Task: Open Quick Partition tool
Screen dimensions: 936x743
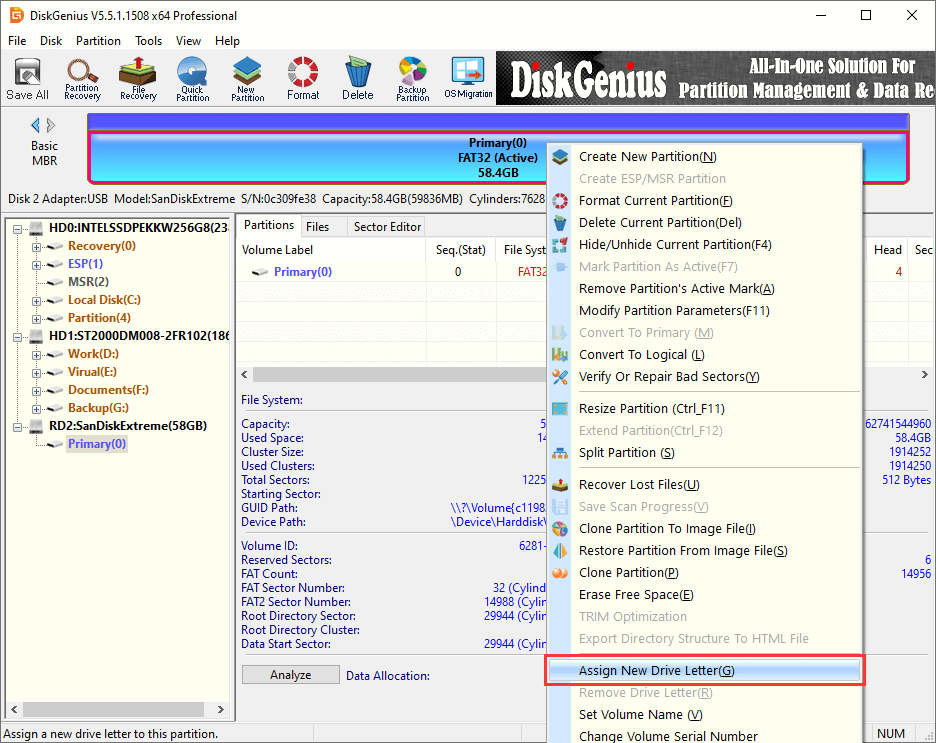Action: (x=193, y=78)
